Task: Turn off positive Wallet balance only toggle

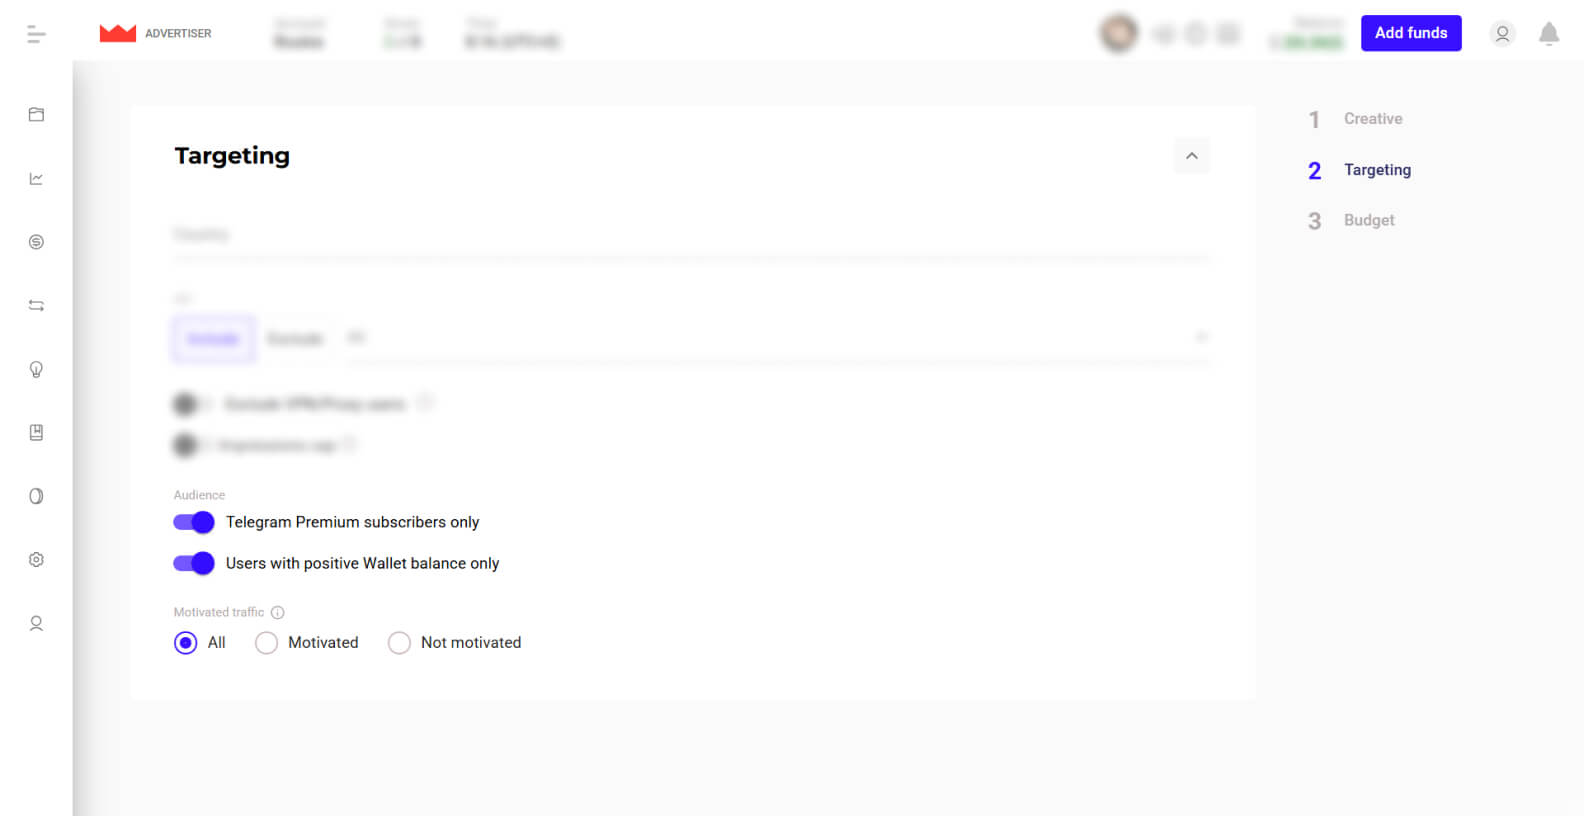Action: [194, 563]
